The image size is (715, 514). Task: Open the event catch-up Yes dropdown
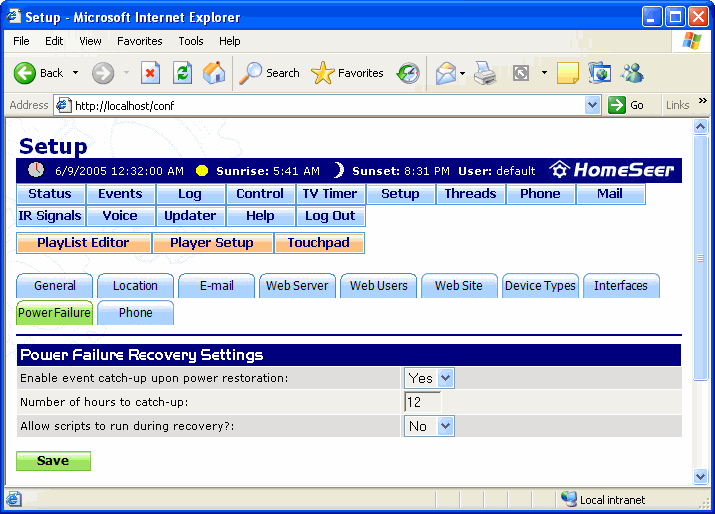click(x=429, y=378)
